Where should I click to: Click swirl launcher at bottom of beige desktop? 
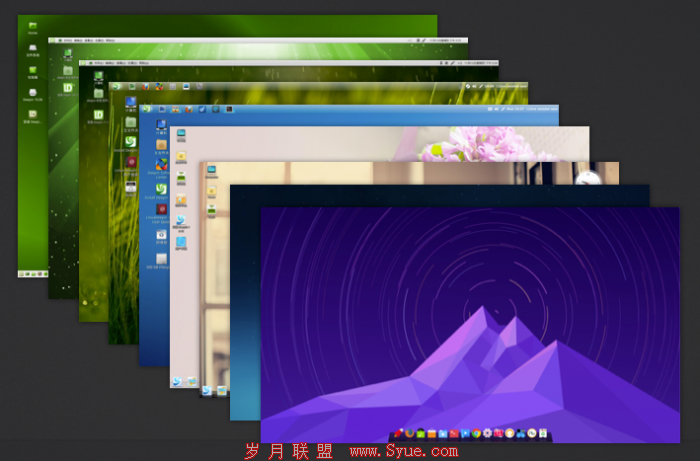point(207,390)
